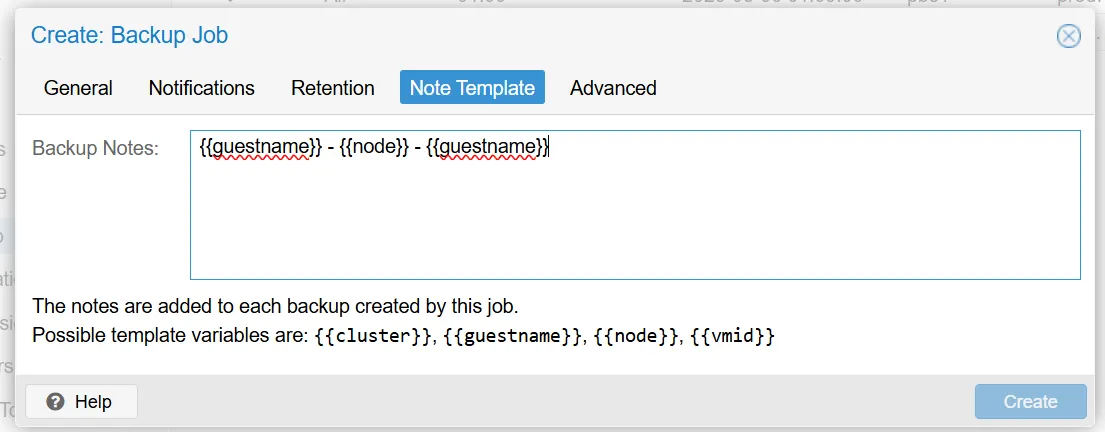Click the {{guestname}} variable in the hint line
The height and width of the screenshot is (432, 1105).
point(511,337)
